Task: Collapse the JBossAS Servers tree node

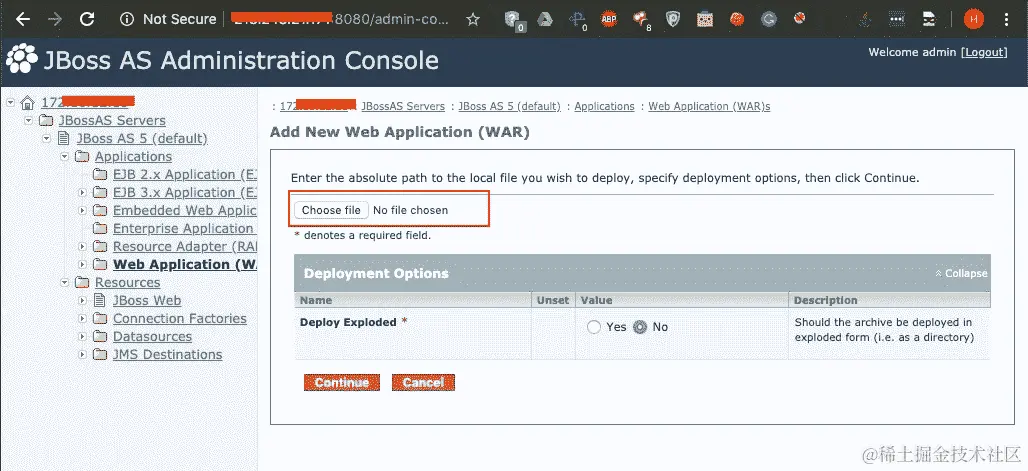Action: coord(28,121)
